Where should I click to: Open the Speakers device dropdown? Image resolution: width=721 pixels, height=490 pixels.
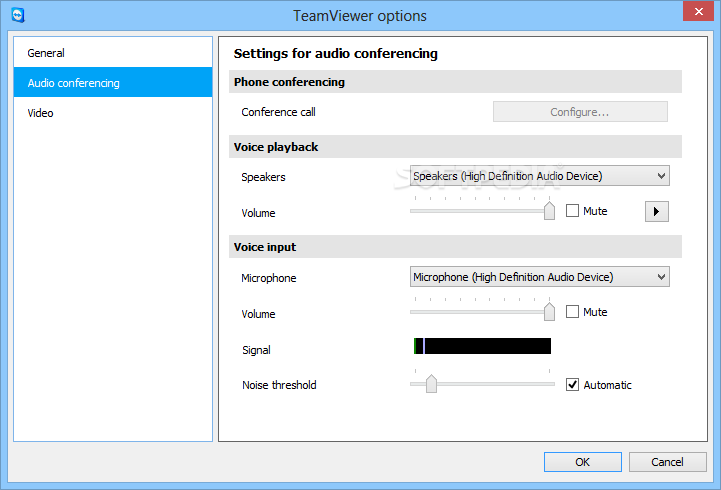[x=540, y=176]
